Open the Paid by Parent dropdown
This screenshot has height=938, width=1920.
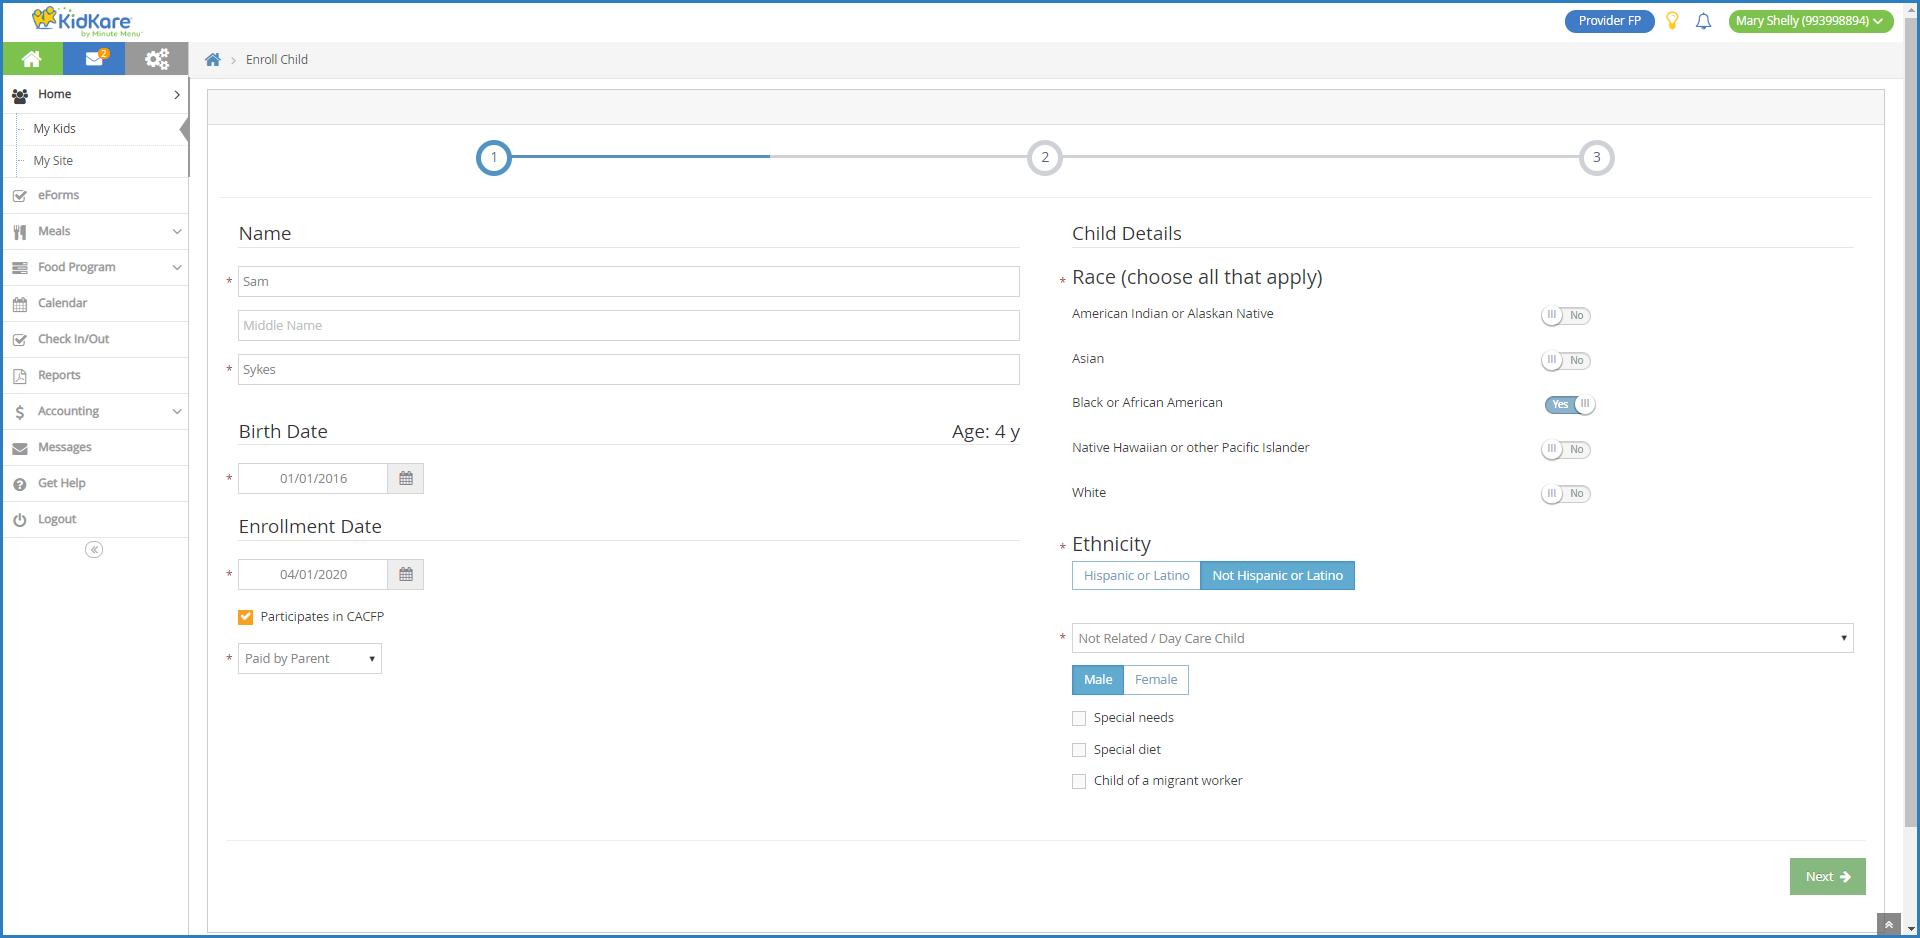point(310,659)
